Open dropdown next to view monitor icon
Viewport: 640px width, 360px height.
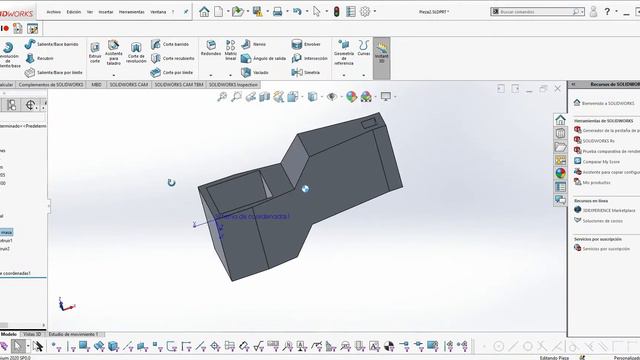tap(395, 97)
